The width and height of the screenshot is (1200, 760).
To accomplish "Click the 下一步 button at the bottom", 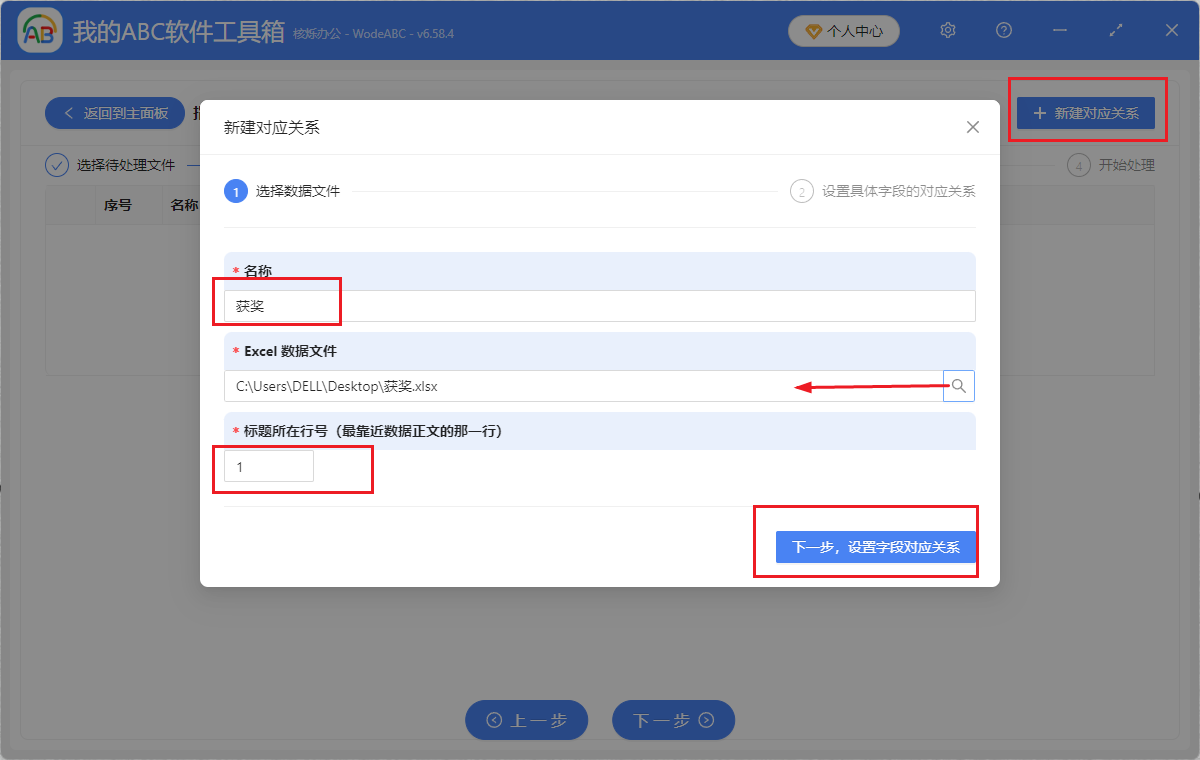I will click(673, 719).
